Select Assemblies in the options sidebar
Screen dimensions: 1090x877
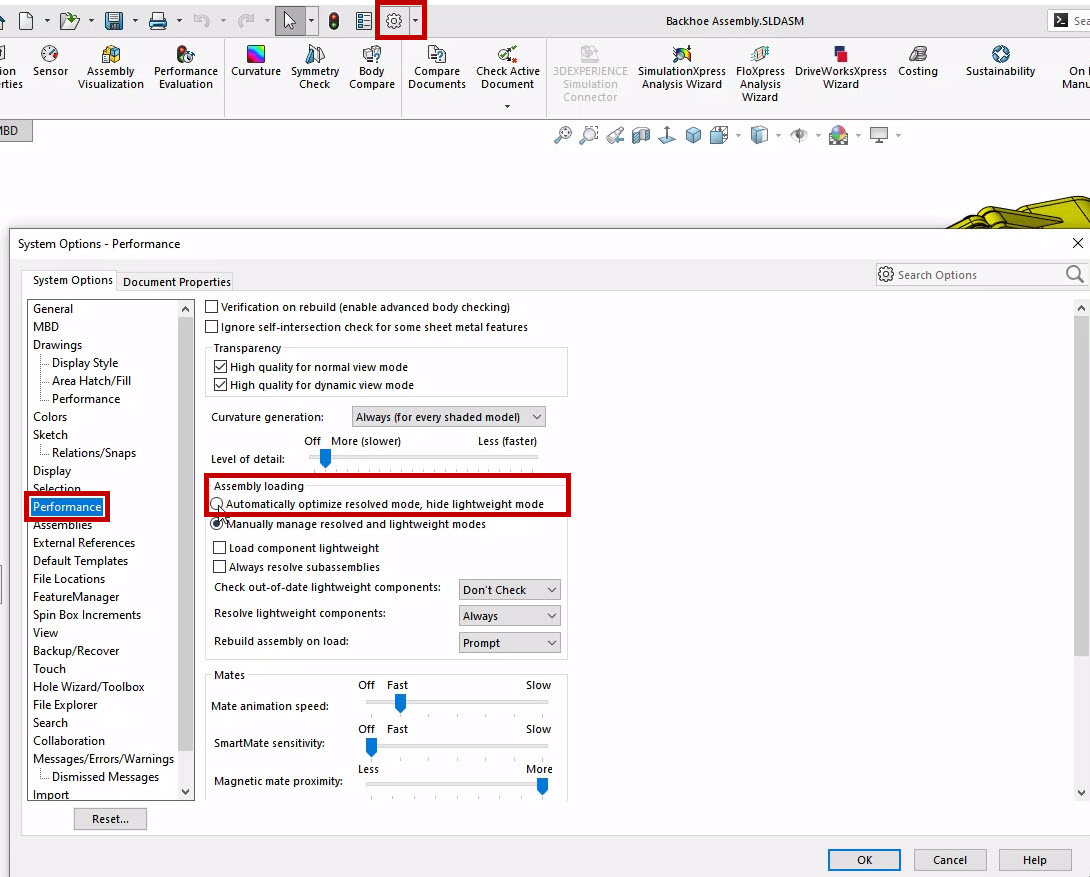(63, 524)
